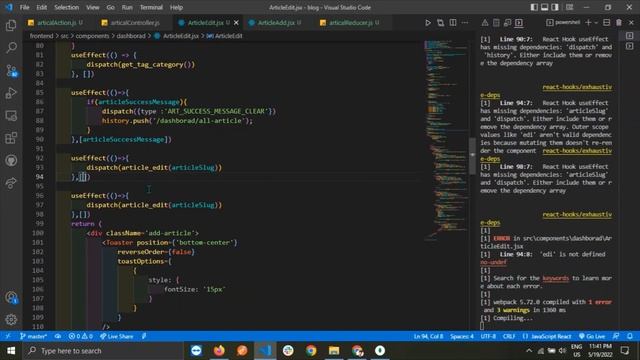Click components breadcrumb segment
640x360 pixels.
pos(92,36)
